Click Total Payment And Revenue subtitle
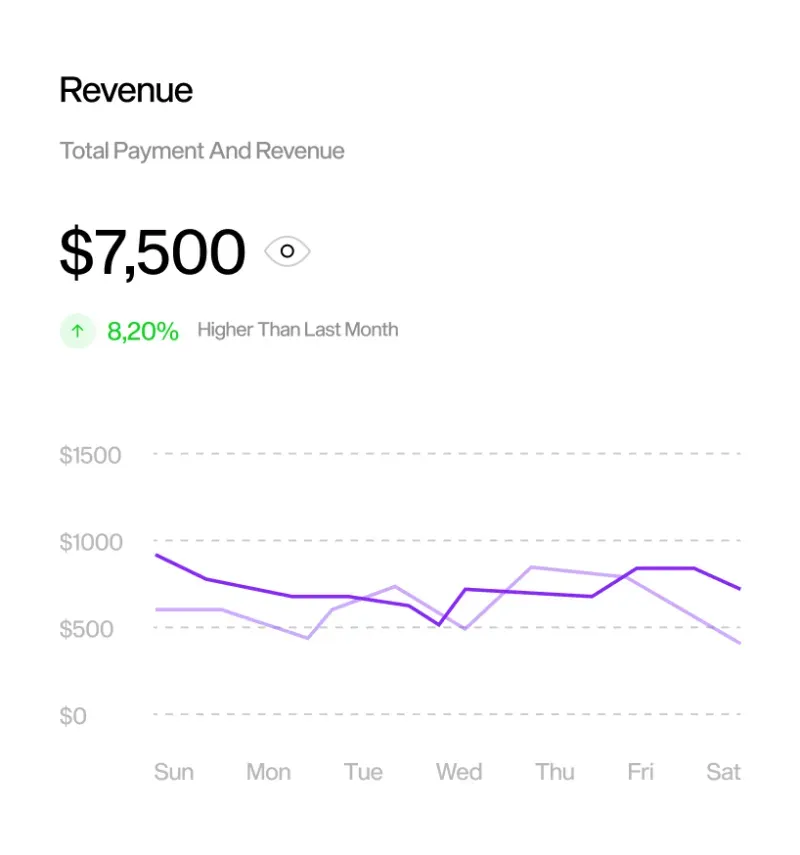Screen dimensions: 800x855 tap(202, 151)
